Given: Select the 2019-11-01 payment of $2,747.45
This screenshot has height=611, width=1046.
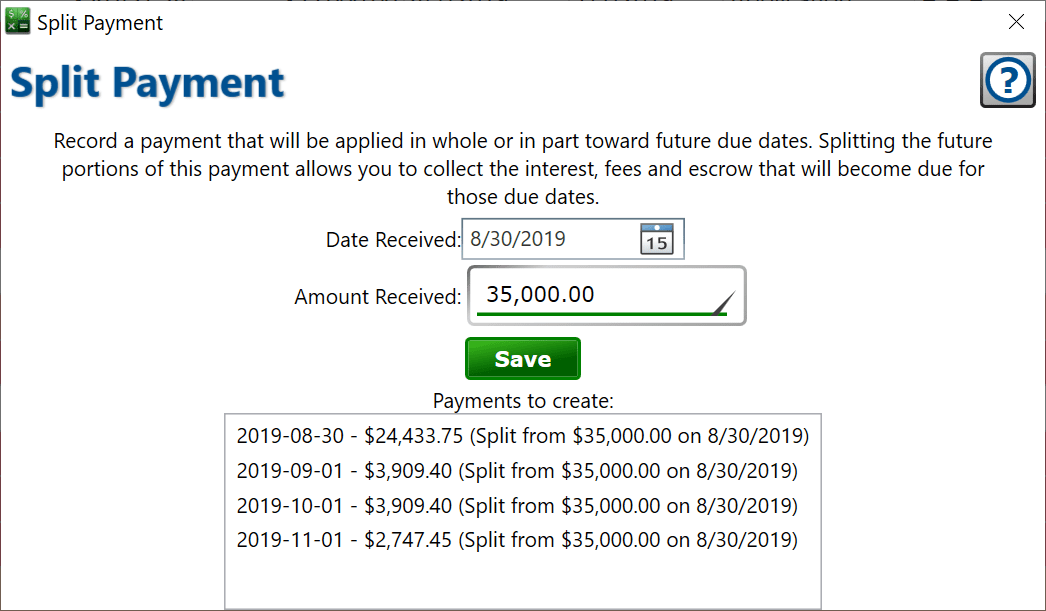Looking at the screenshot, I should pos(516,539).
